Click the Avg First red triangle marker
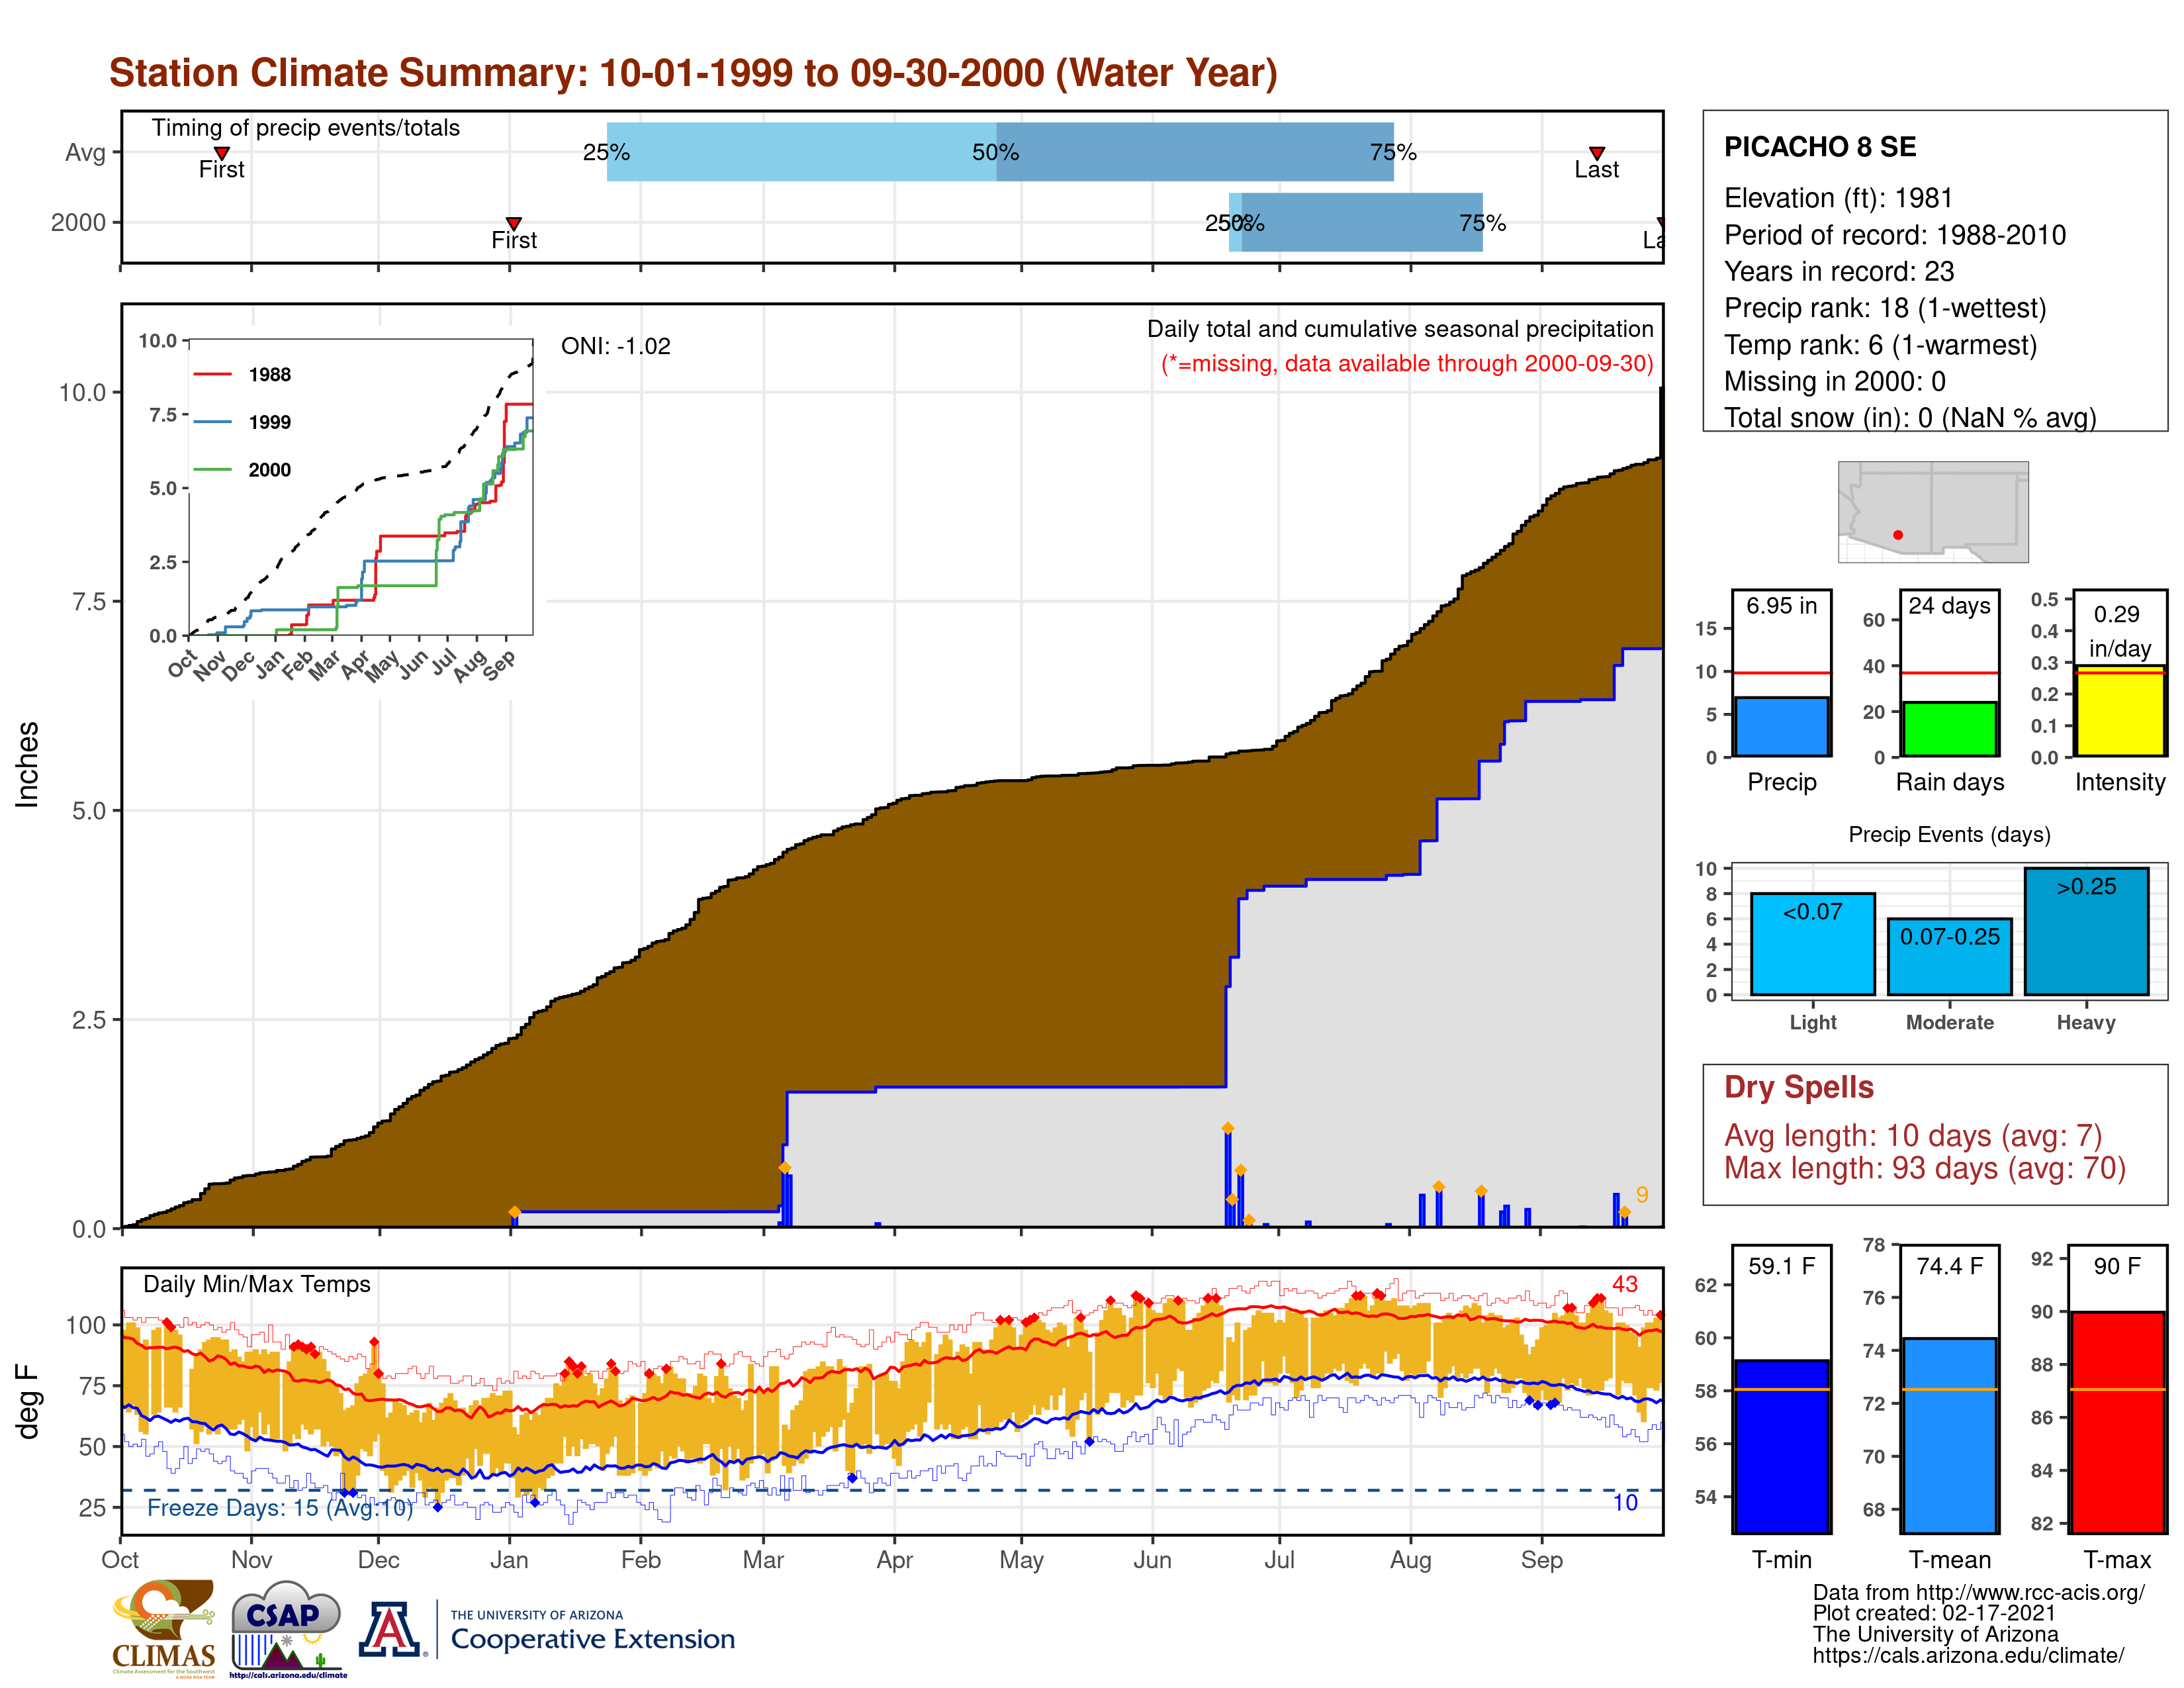This screenshot has width=2184, height=1688. (x=222, y=153)
